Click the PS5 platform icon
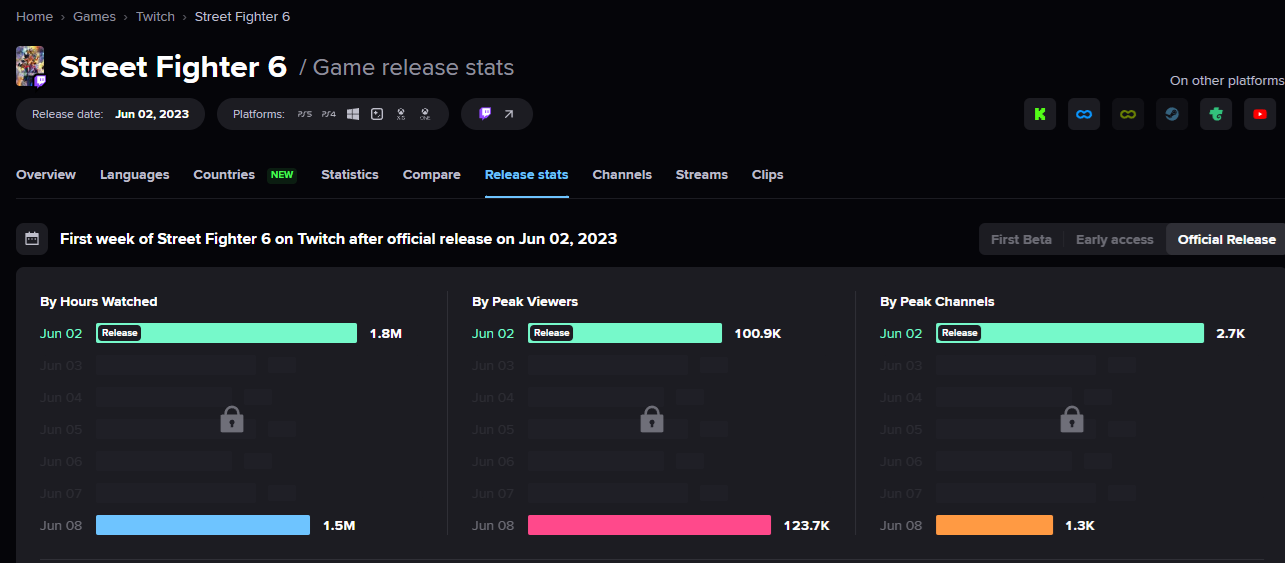This screenshot has height=563, width=1285. coord(304,114)
